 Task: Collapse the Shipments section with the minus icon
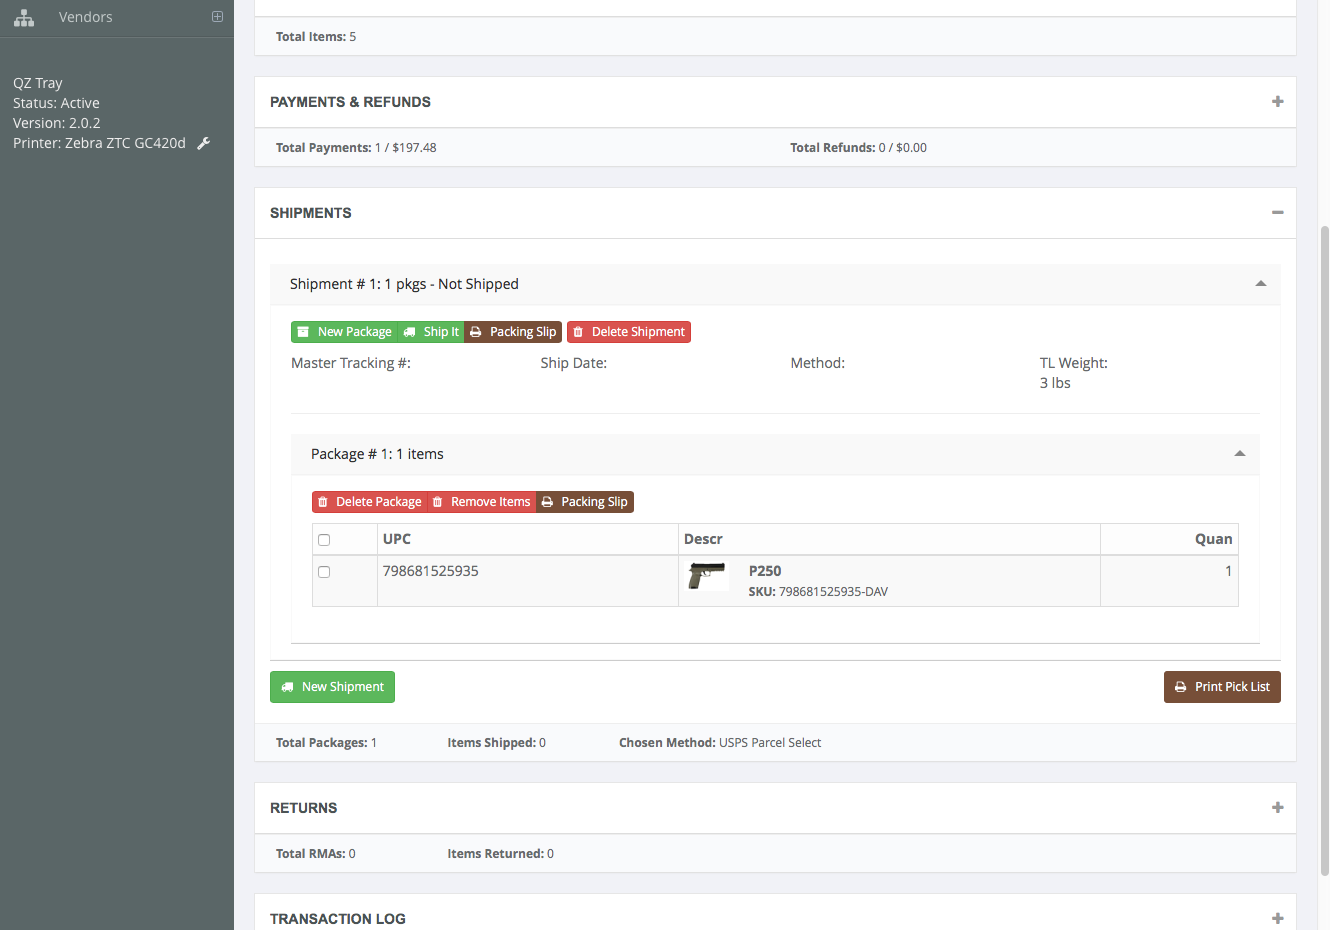pyautogui.click(x=1277, y=213)
